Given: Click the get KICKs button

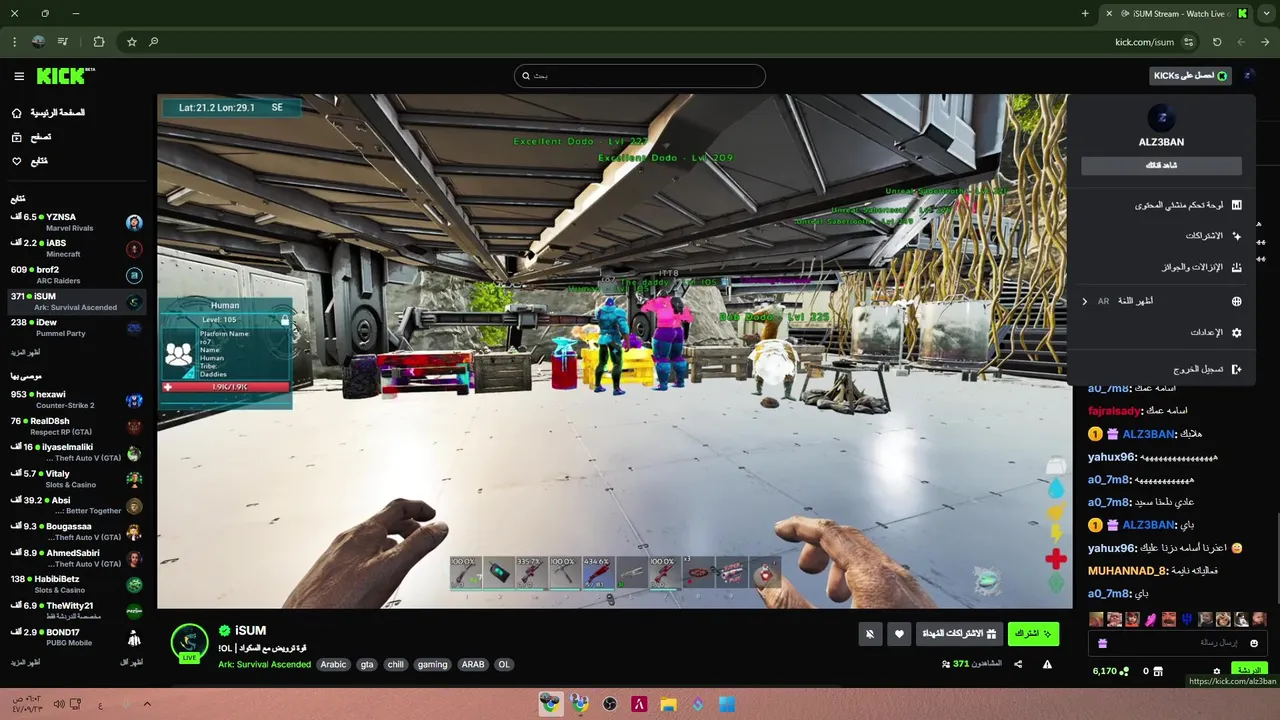Looking at the screenshot, I should click(x=1191, y=76).
